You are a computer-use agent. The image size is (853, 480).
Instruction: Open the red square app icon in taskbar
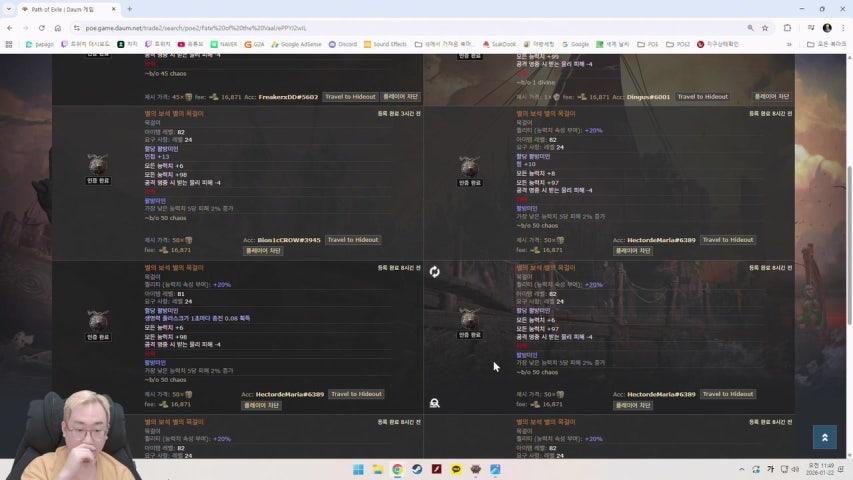[x=436, y=469]
